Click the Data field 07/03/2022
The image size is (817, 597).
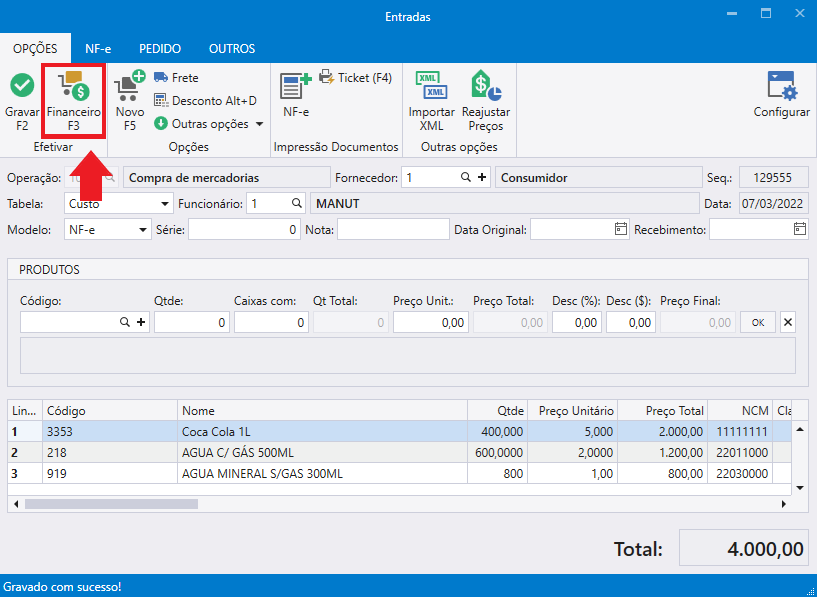pos(773,203)
